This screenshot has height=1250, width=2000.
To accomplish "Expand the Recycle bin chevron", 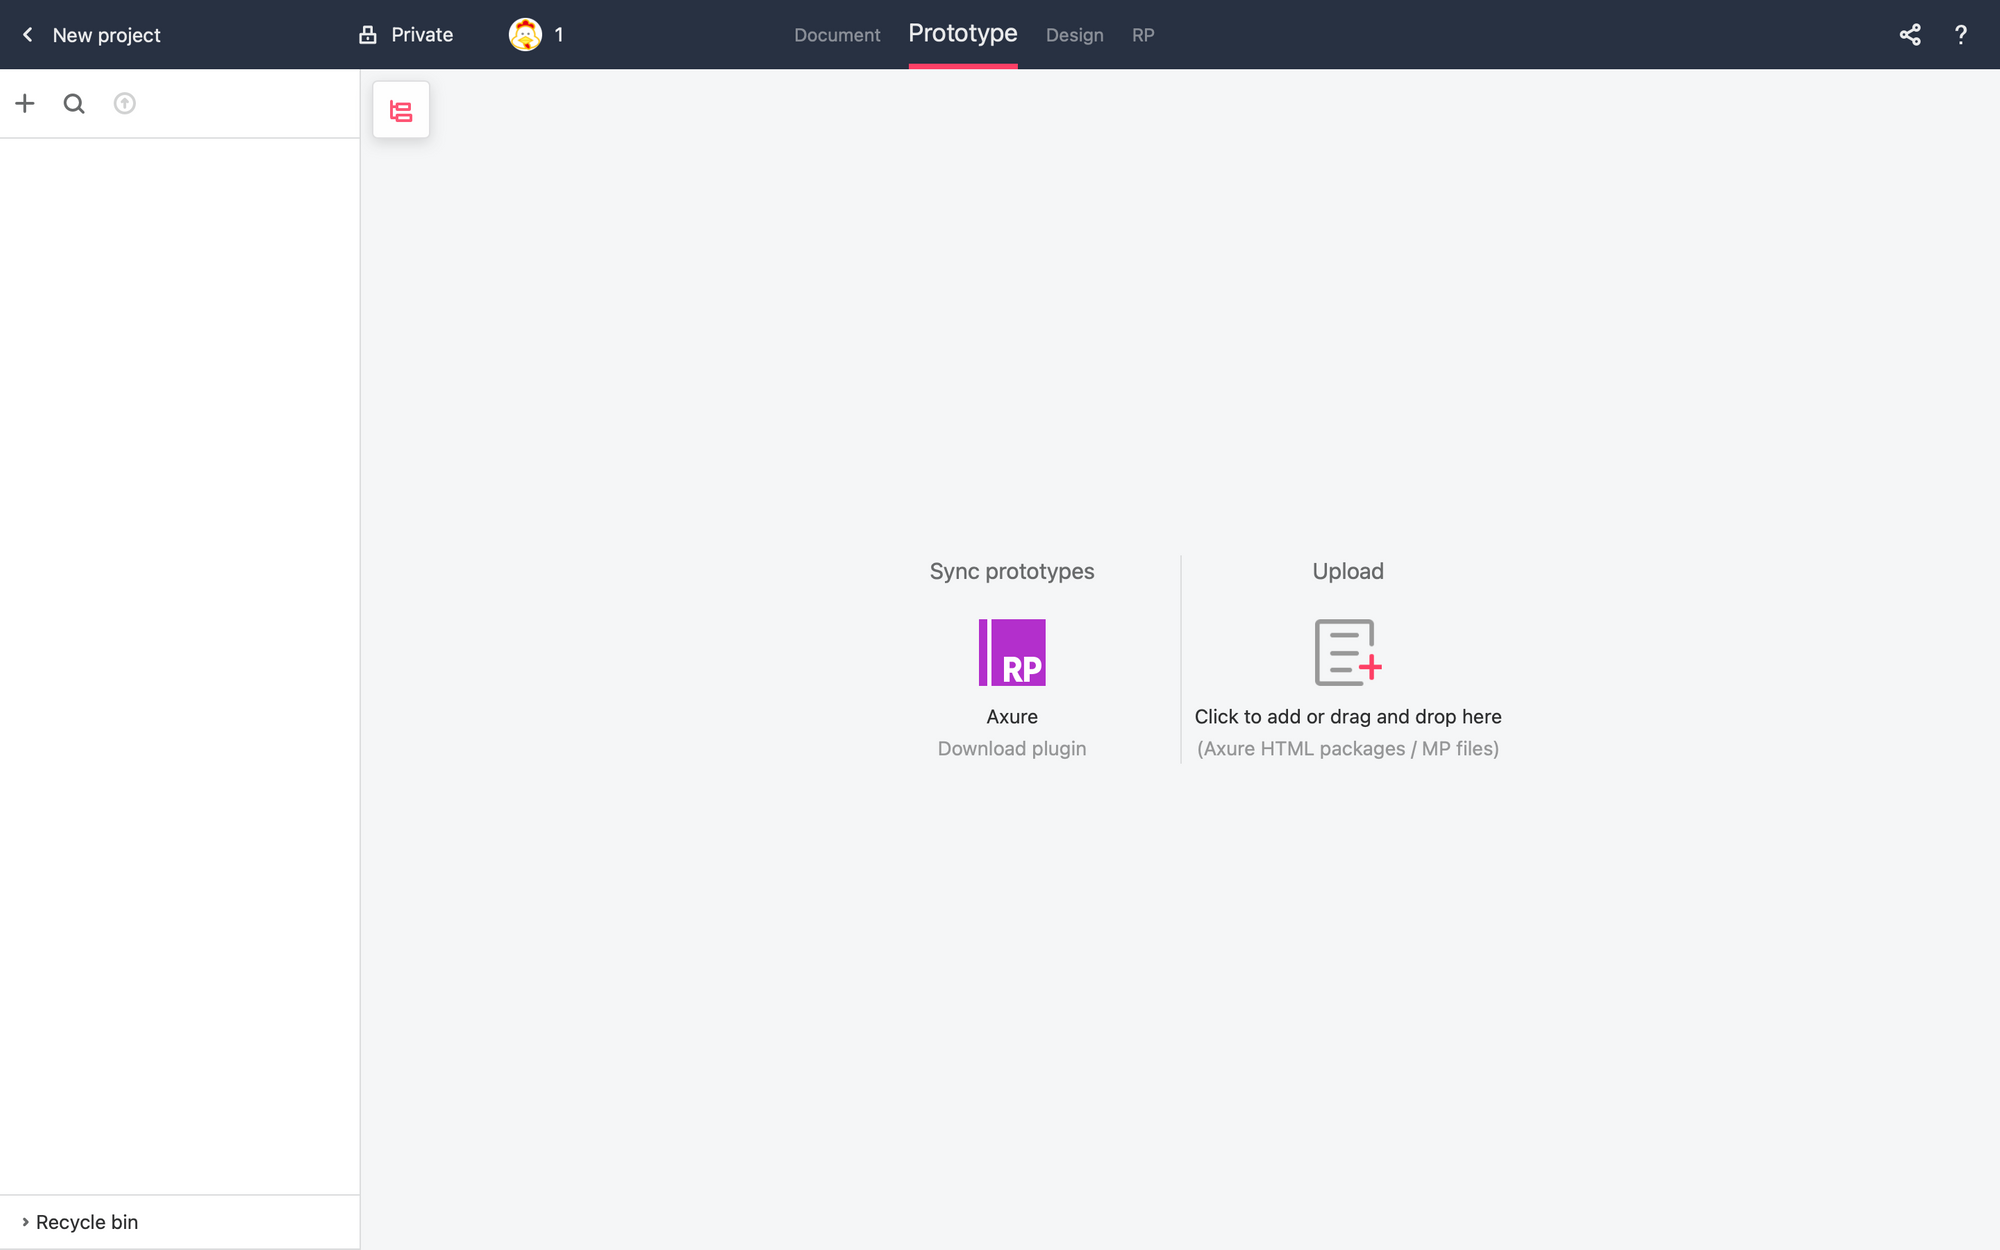I will click(25, 1222).
